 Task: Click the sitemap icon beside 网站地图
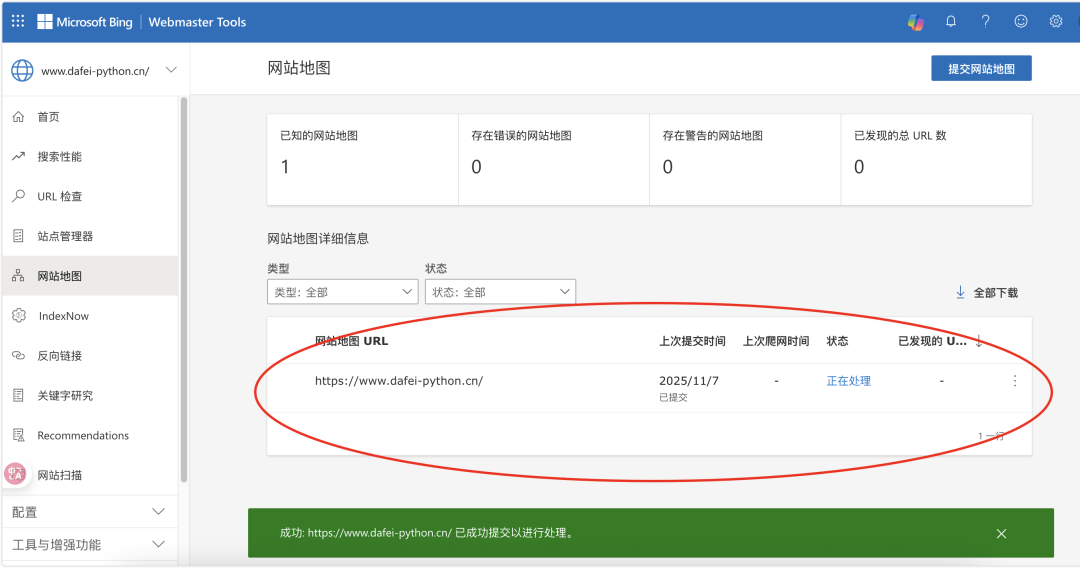[19, 276]
